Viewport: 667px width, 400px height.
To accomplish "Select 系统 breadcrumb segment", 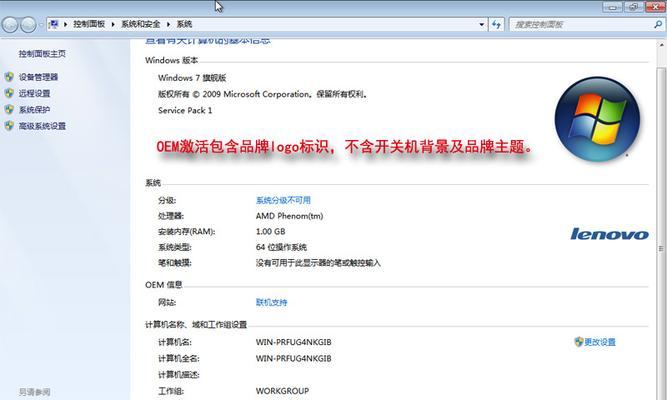I will (x=184, y=24).
